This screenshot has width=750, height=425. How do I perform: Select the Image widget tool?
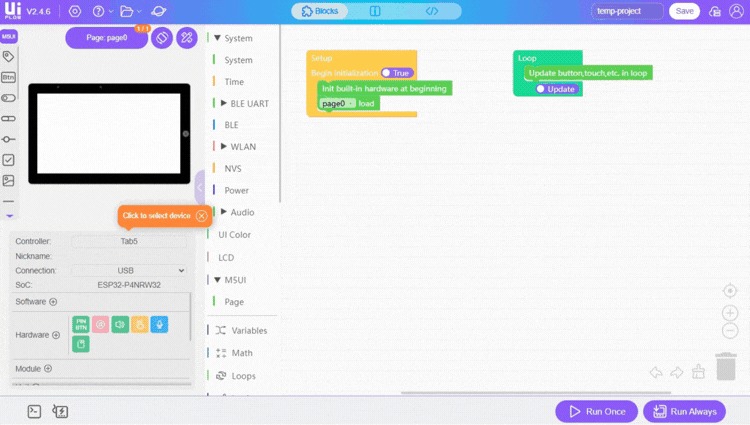coord(8,180)
